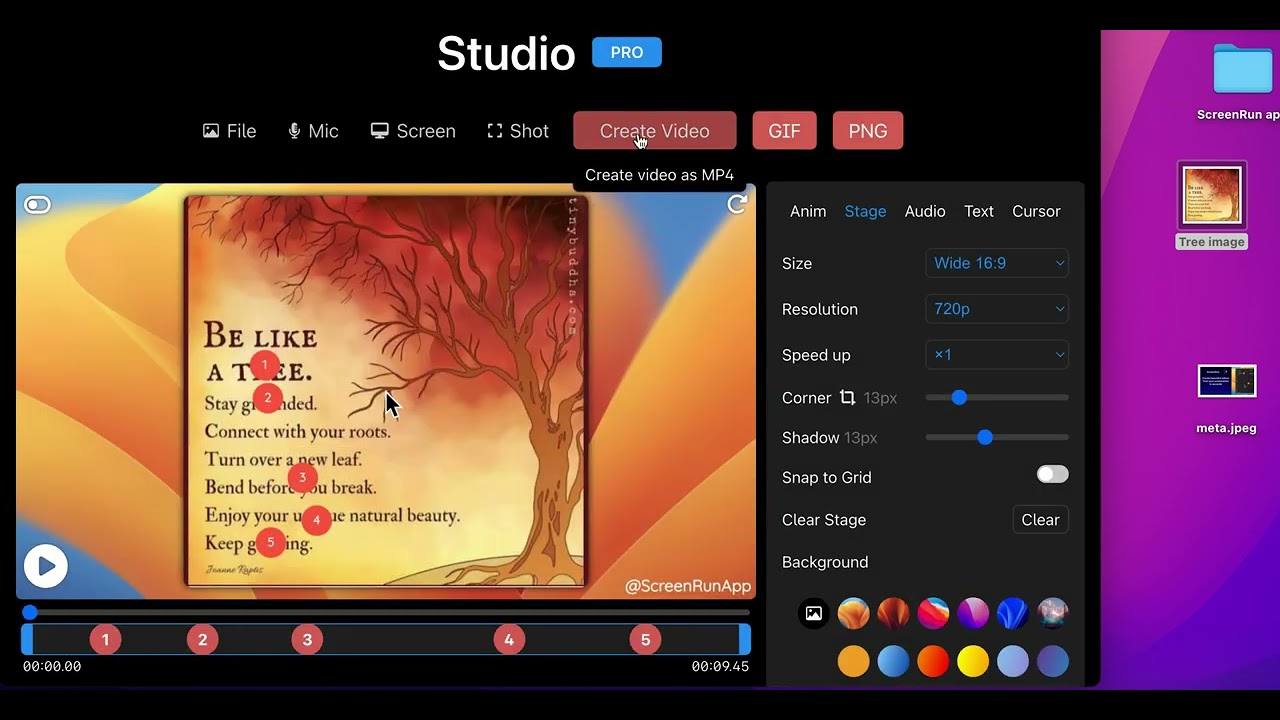The width and height of the screenshot is (1280, 720).
Task: Choose the dark red-orange wallpaper background
Action: click(893, 613)
